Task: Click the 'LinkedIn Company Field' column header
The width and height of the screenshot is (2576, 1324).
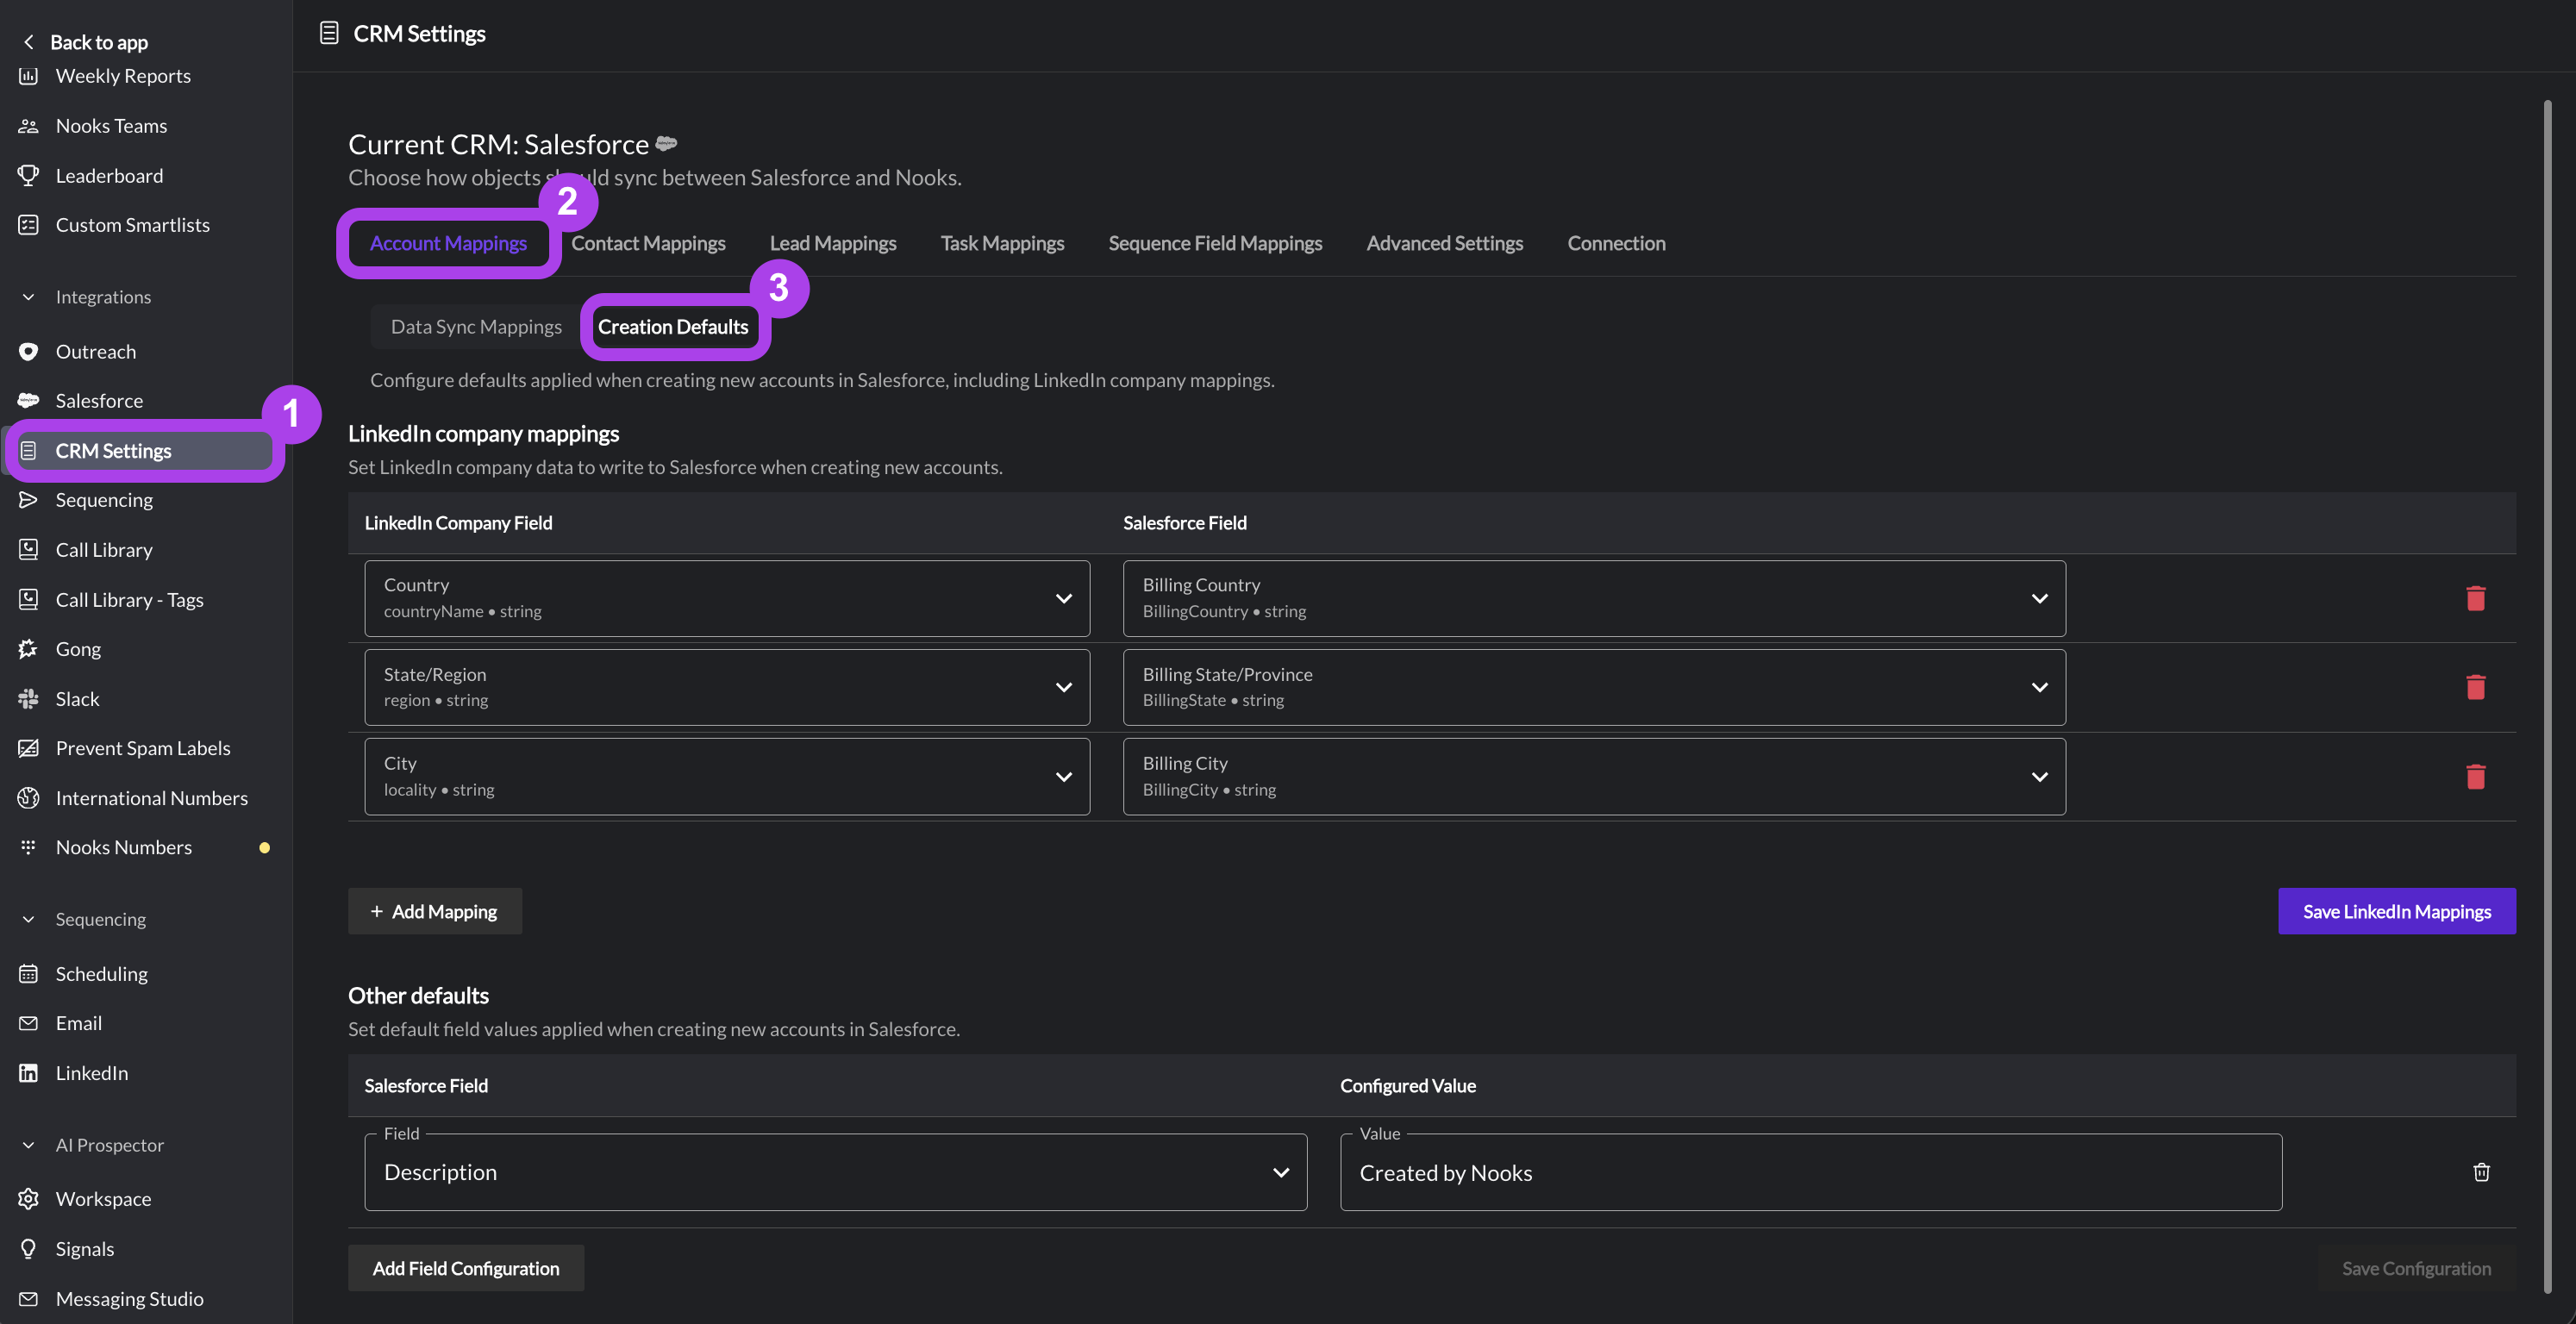Action: (458, 523)
